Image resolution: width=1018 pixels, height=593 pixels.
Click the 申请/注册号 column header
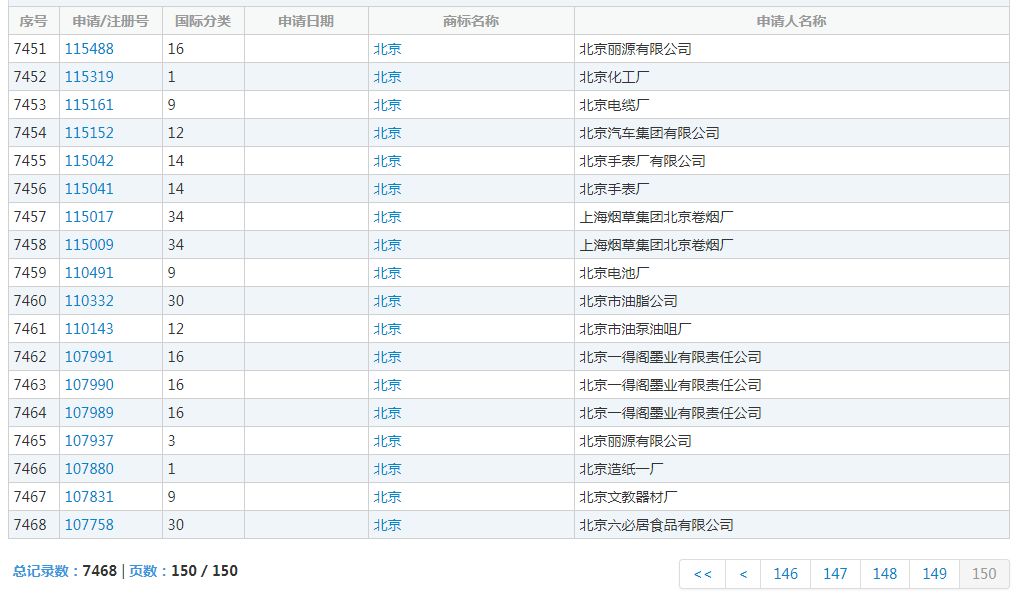click(110, 21)
